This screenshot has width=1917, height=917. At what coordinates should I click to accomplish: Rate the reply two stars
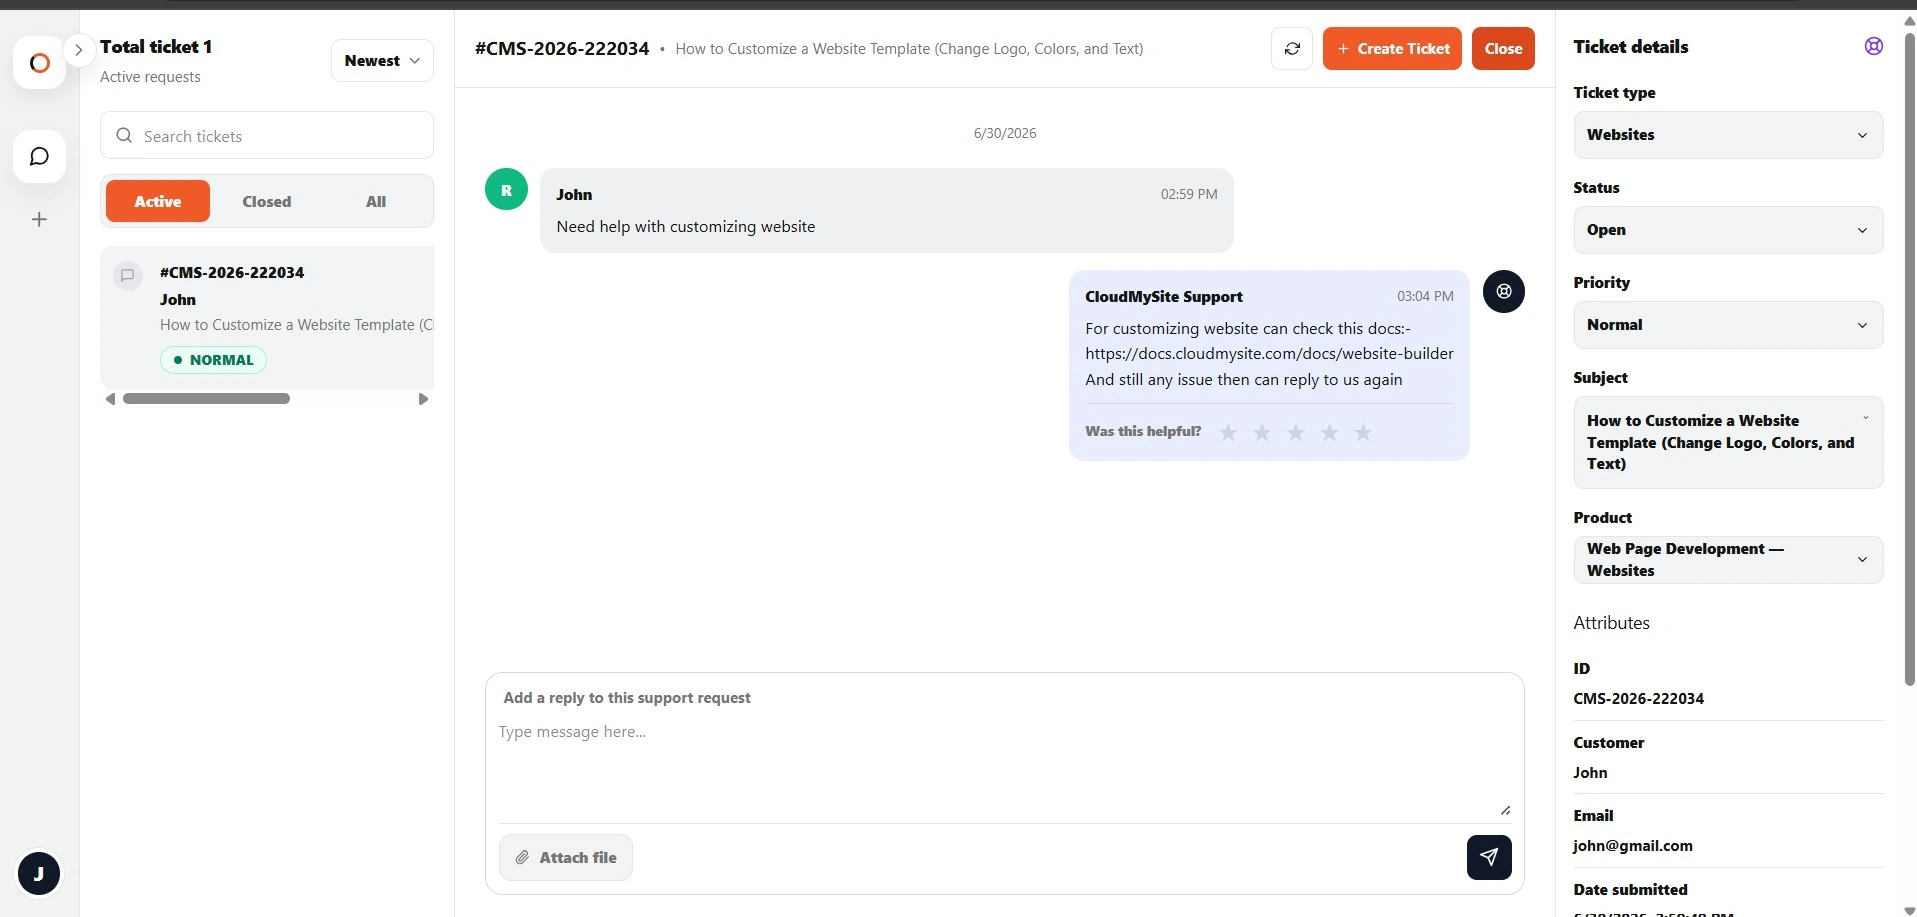1262,432
